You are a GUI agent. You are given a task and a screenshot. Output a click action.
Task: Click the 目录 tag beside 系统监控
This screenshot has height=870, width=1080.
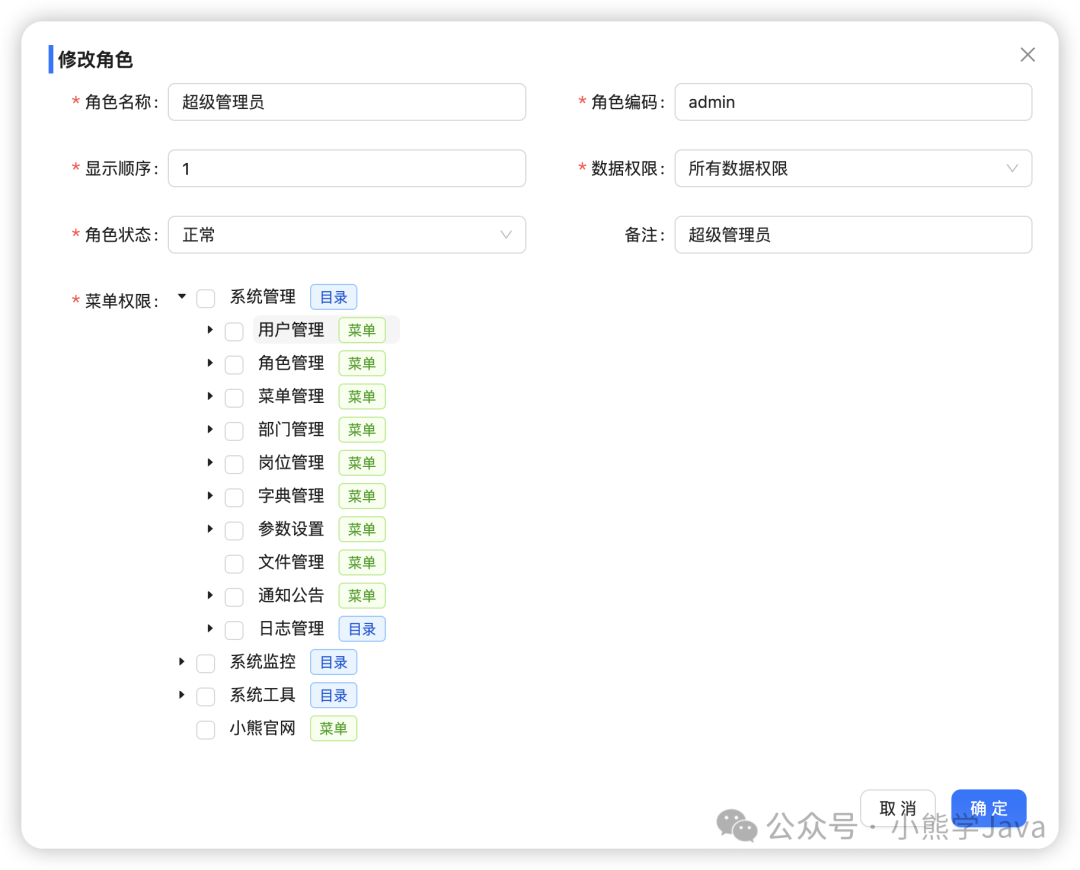[333, 662]
